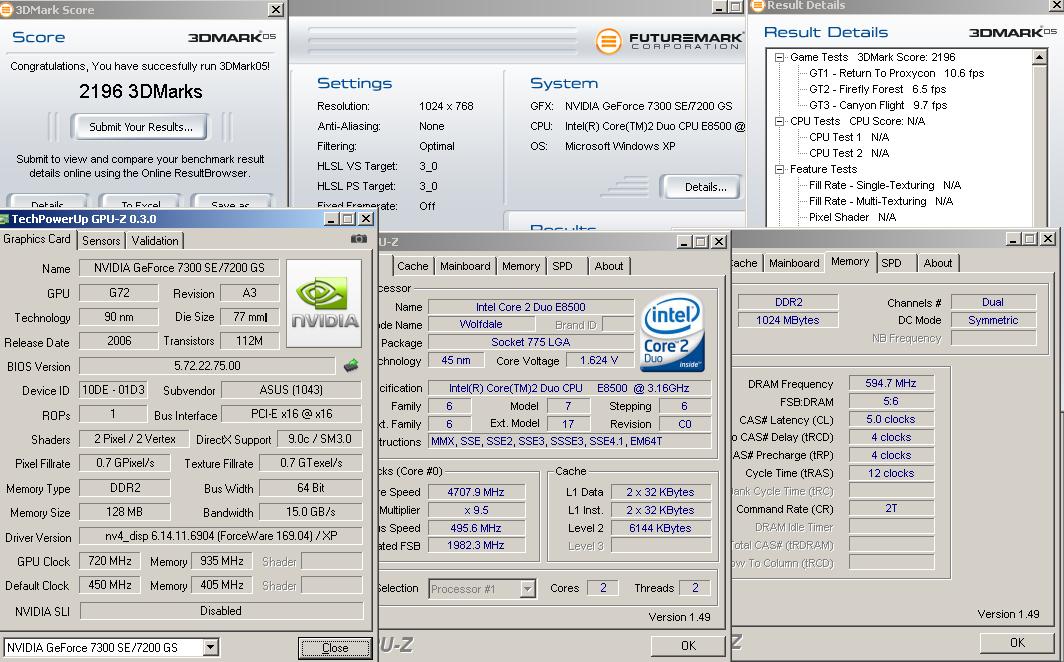Minimize the GPU-Z window
Screen dimensions: 1064x662
331,218
